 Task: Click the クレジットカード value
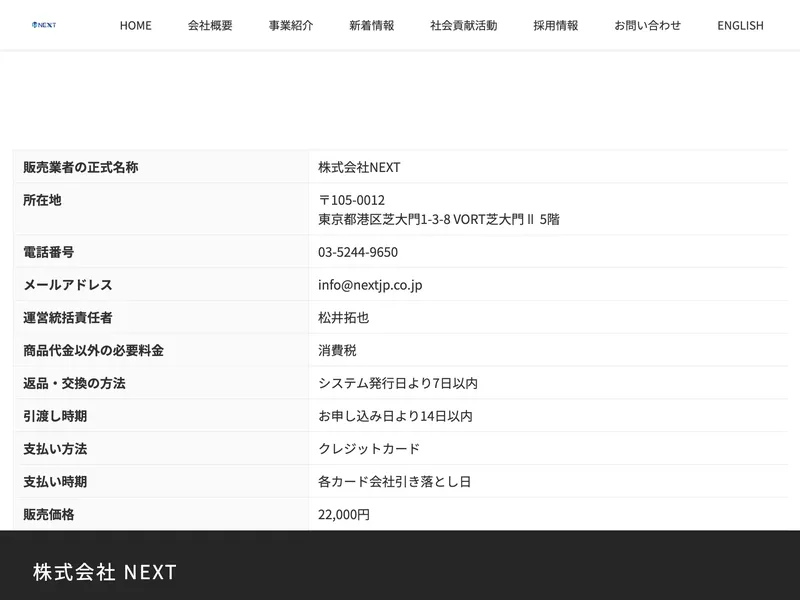(x=369, y=449)
